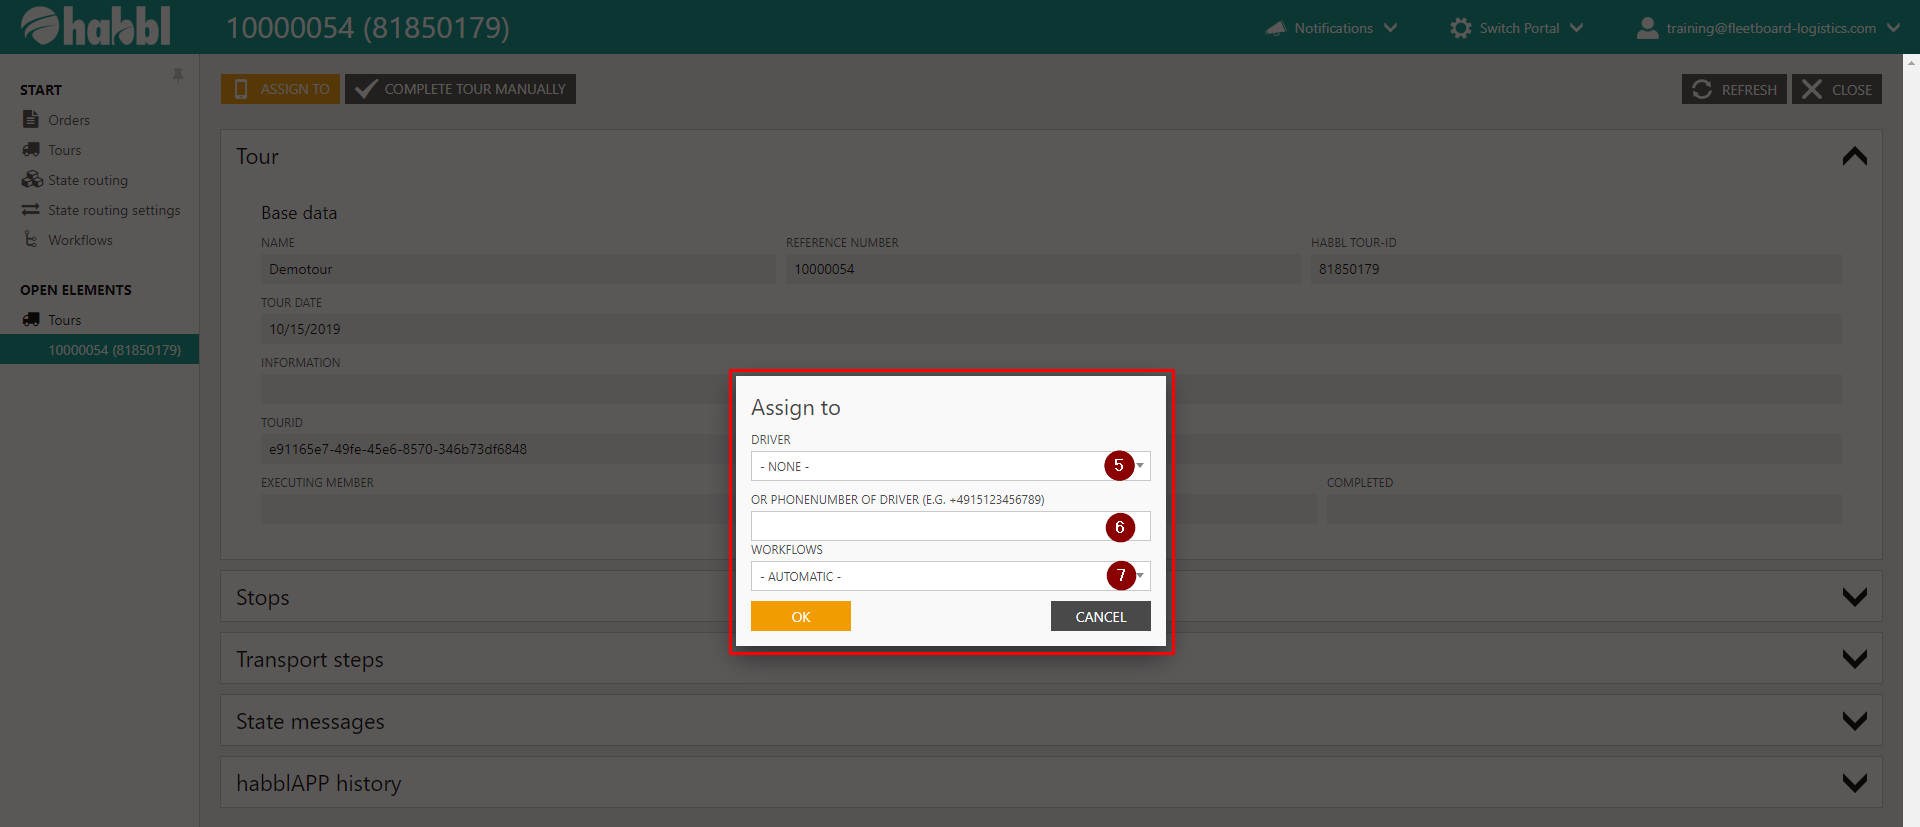1920x827 pixels.
Task: Click the pin icon in sidebar
Action: pyautogui.click(x=178, y=76)
